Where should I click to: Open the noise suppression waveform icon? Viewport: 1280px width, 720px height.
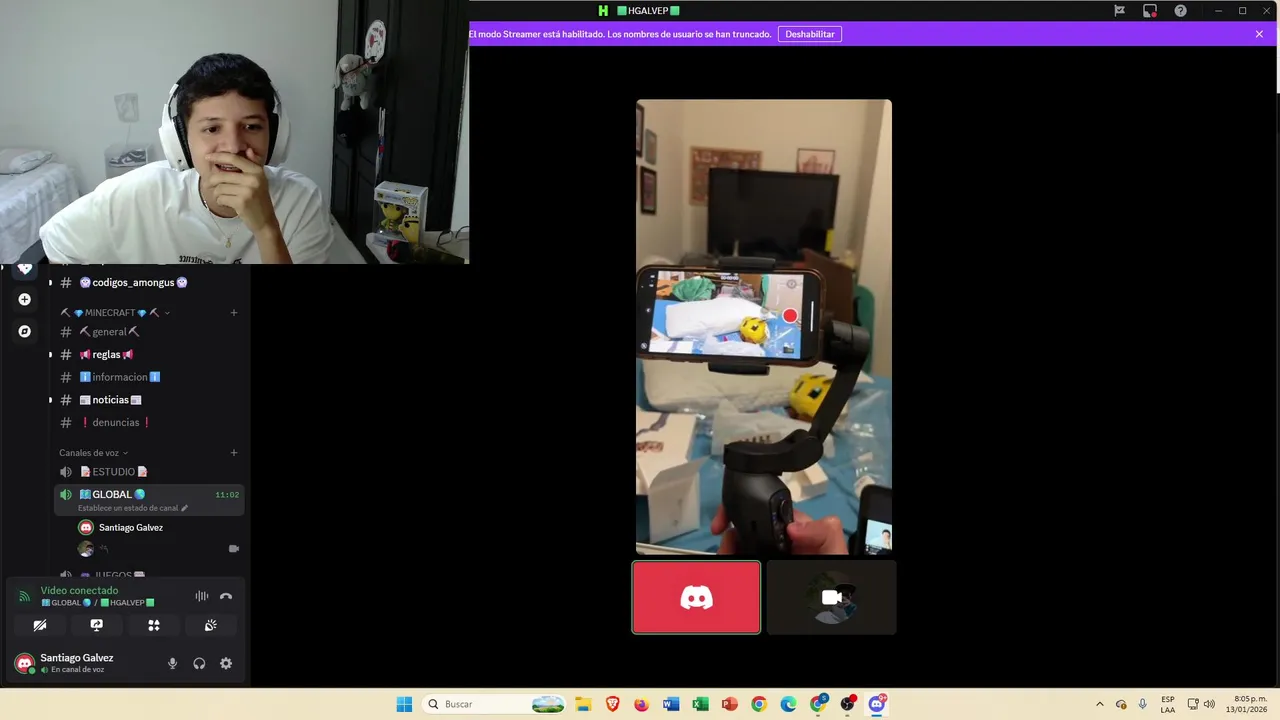202,596
